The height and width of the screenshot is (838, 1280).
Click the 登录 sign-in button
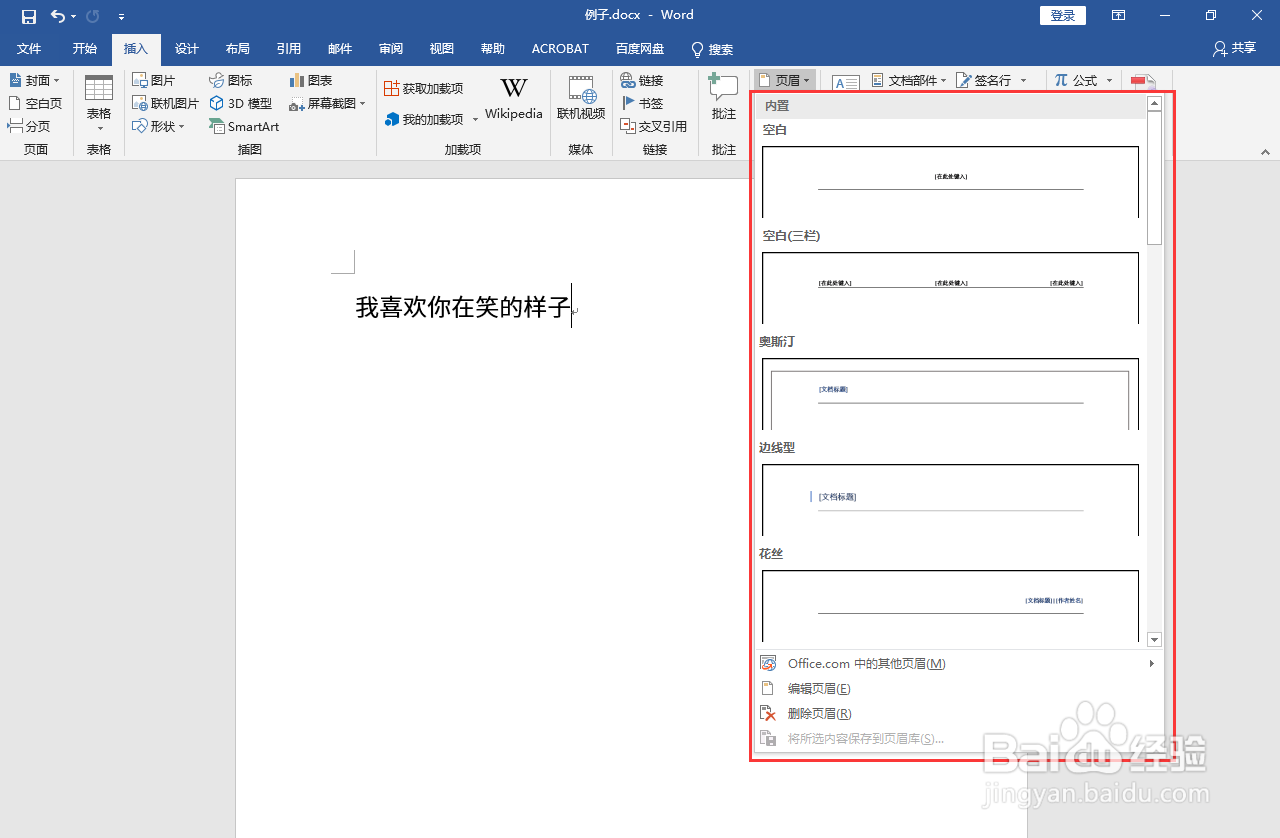(1062, 15)
